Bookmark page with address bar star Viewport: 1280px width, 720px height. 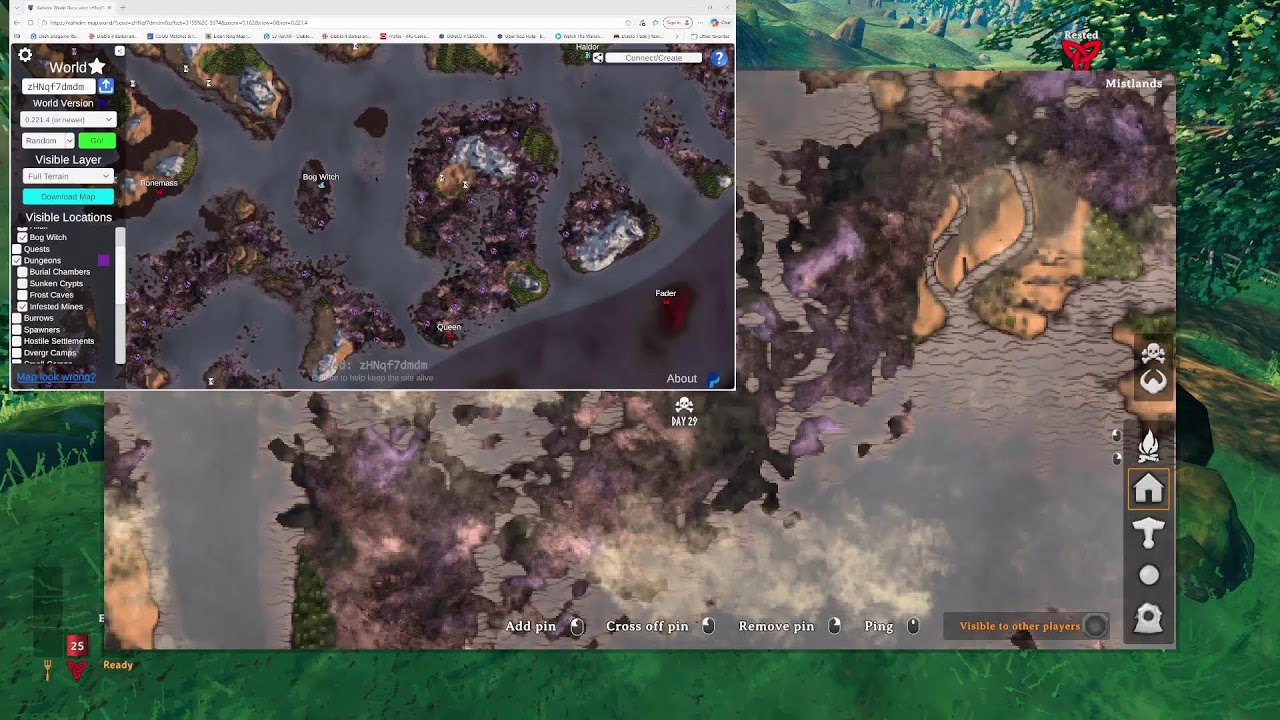click(629, 22)
